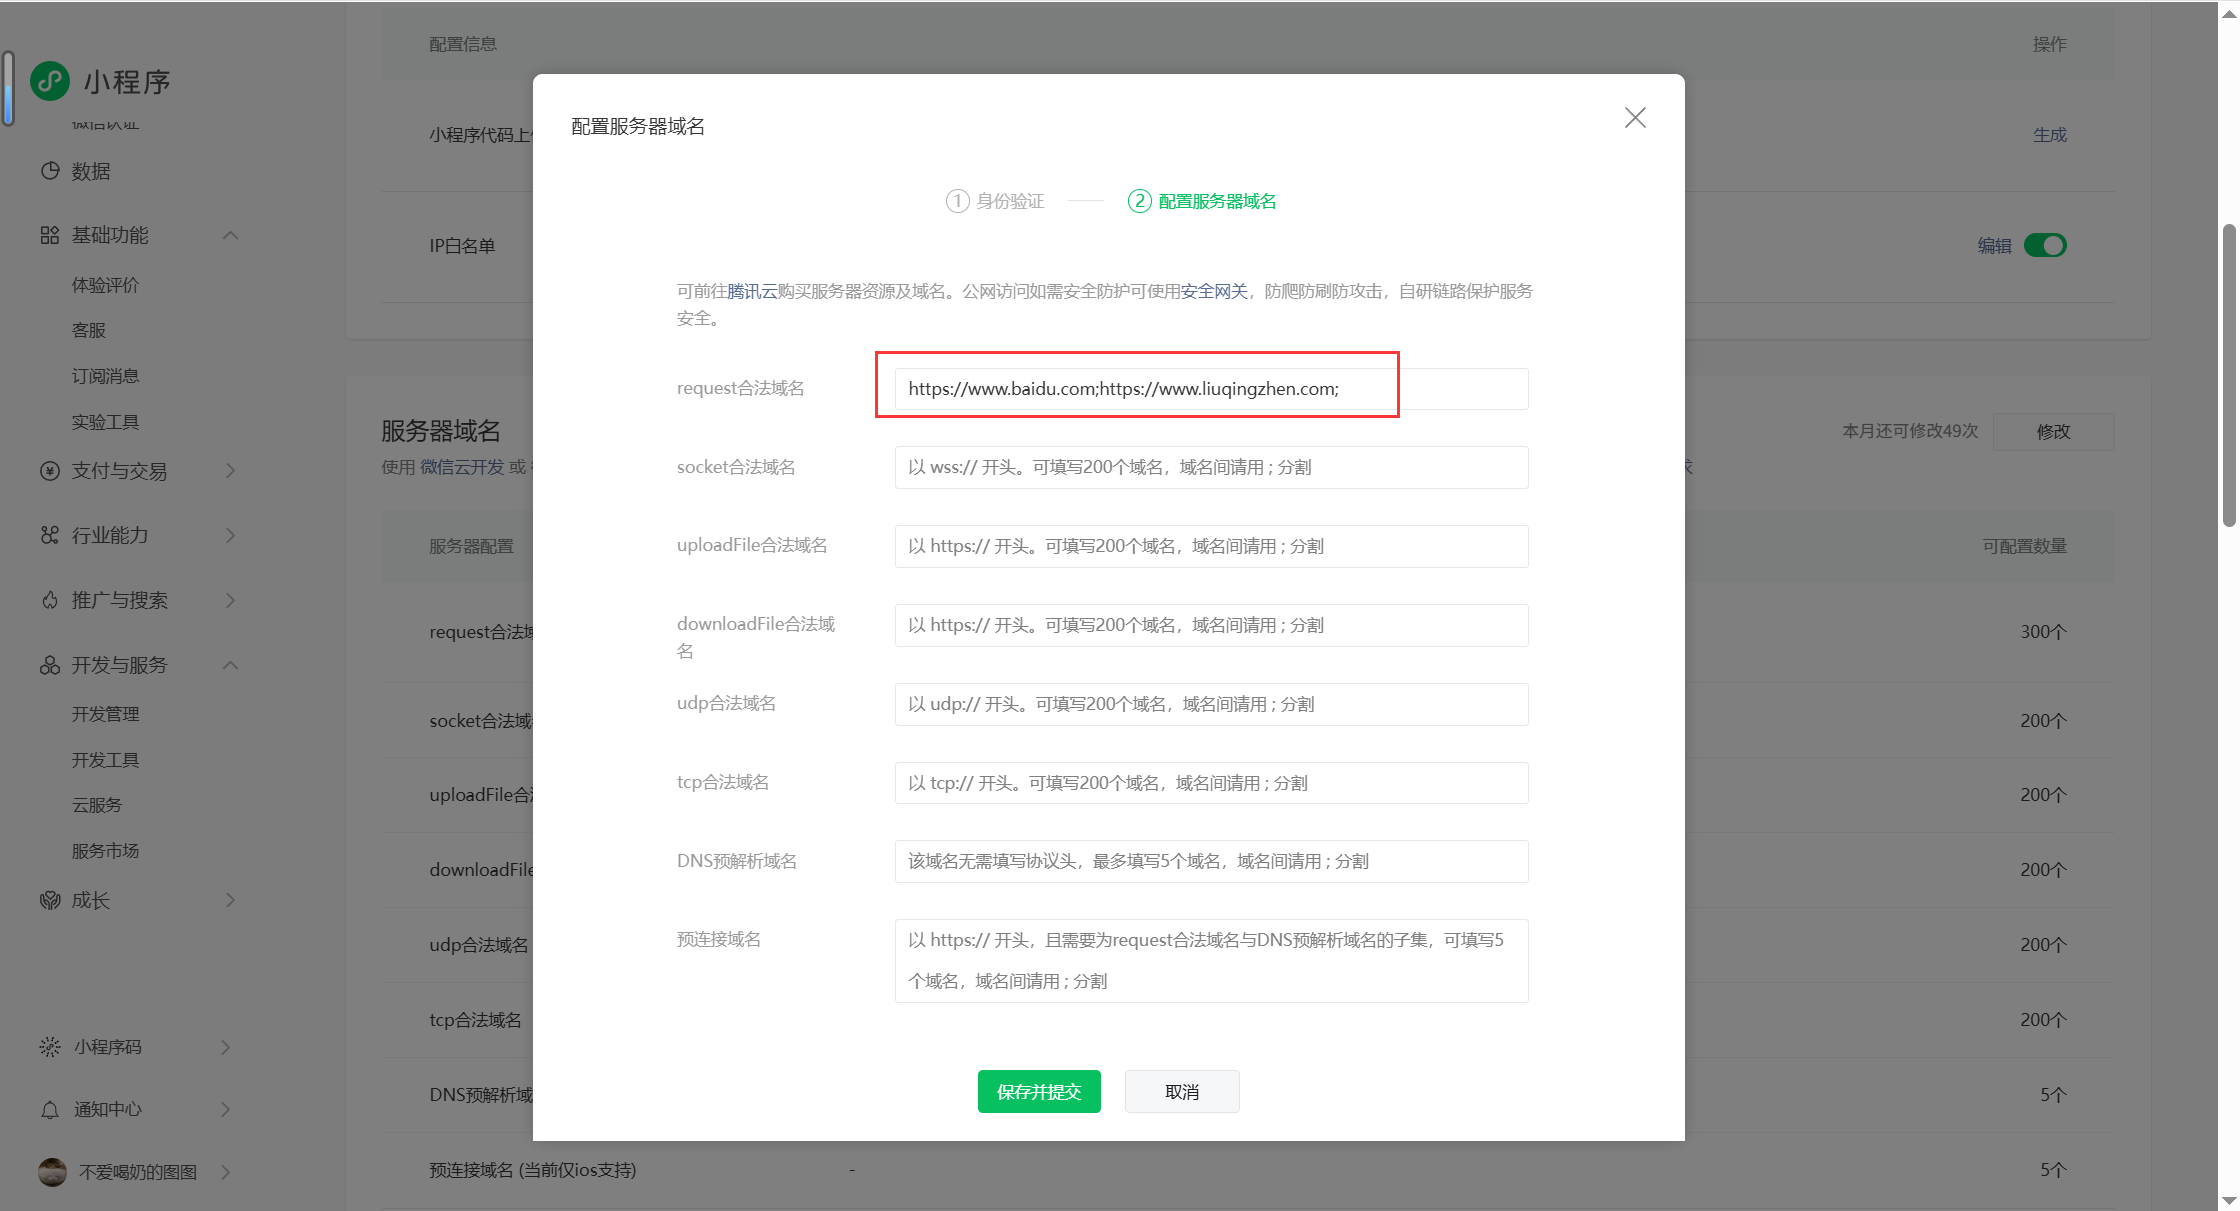Click the 支付与交易 yen icon
The height and width of the screenshot is (1211, 2240).
pos(50,471)
